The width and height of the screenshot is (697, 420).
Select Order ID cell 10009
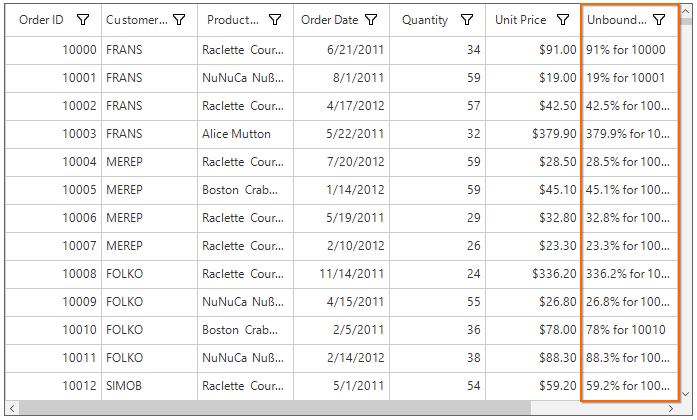[x=53, y=302]
